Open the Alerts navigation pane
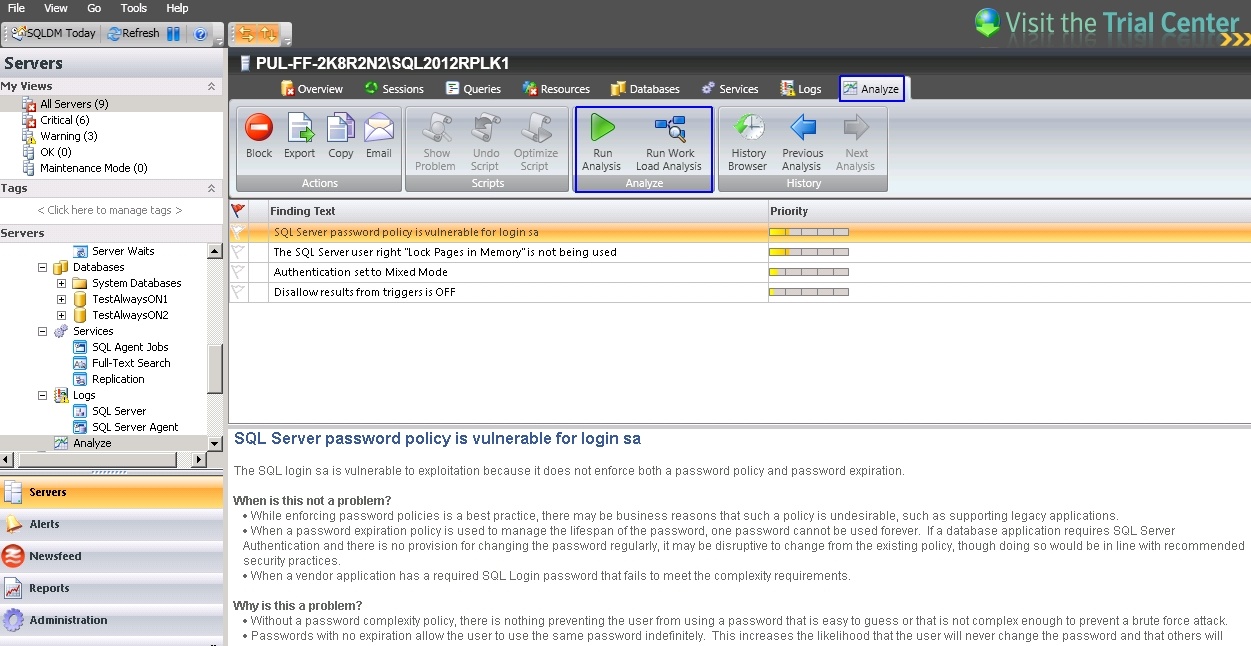Screen dimensions: 1251x646 click(112, 524)
